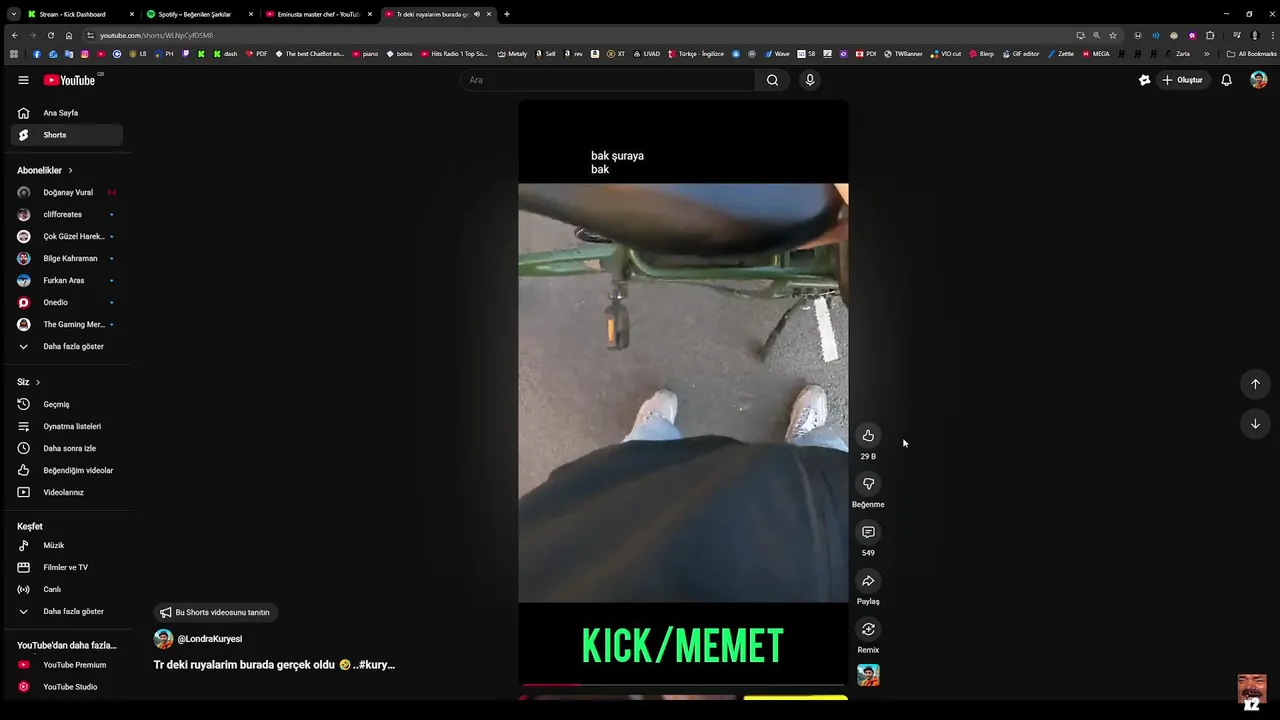Open Canlı live section
Screen dimensions: 1280x720
click(67, 589)
